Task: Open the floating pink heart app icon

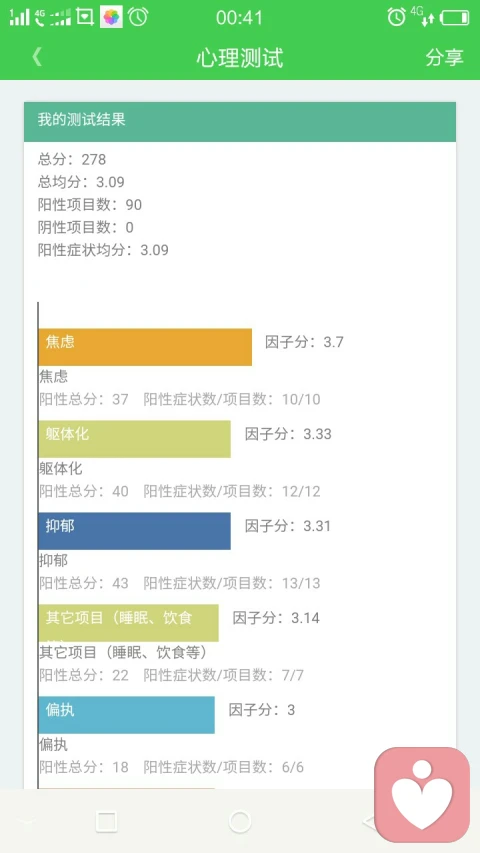Action: pos(422,794)
